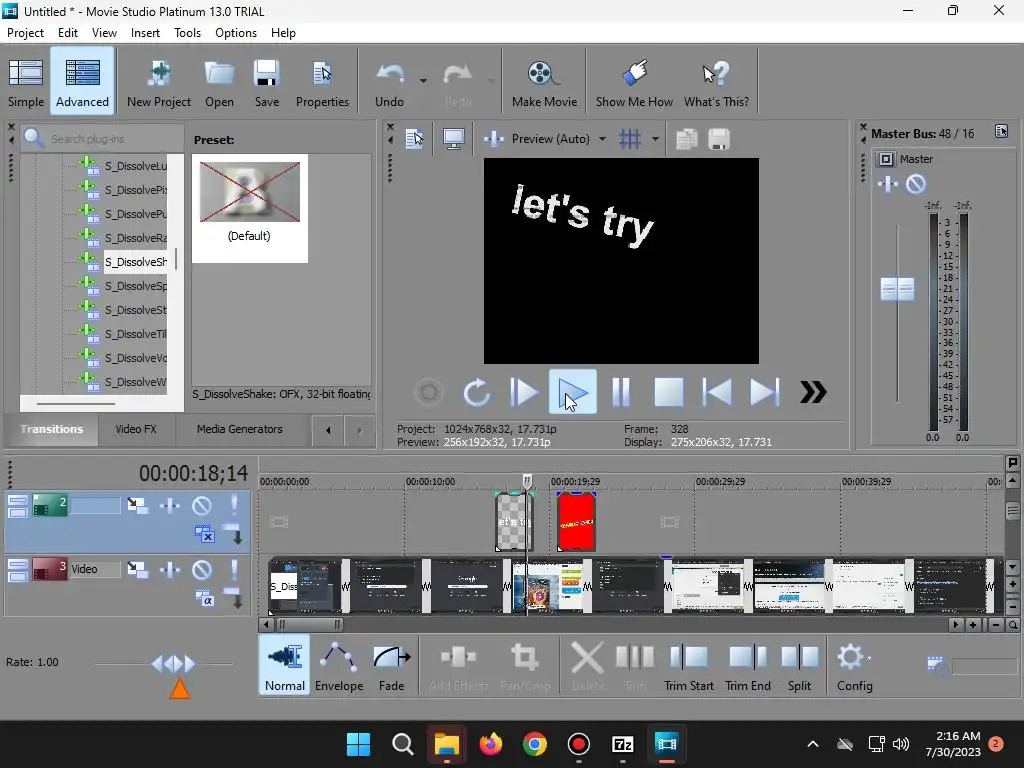This screenshot has height=768, width=1024.
Task: Click the timeline horizontal scrollbar thumb
Action: (x=310, y=625)
